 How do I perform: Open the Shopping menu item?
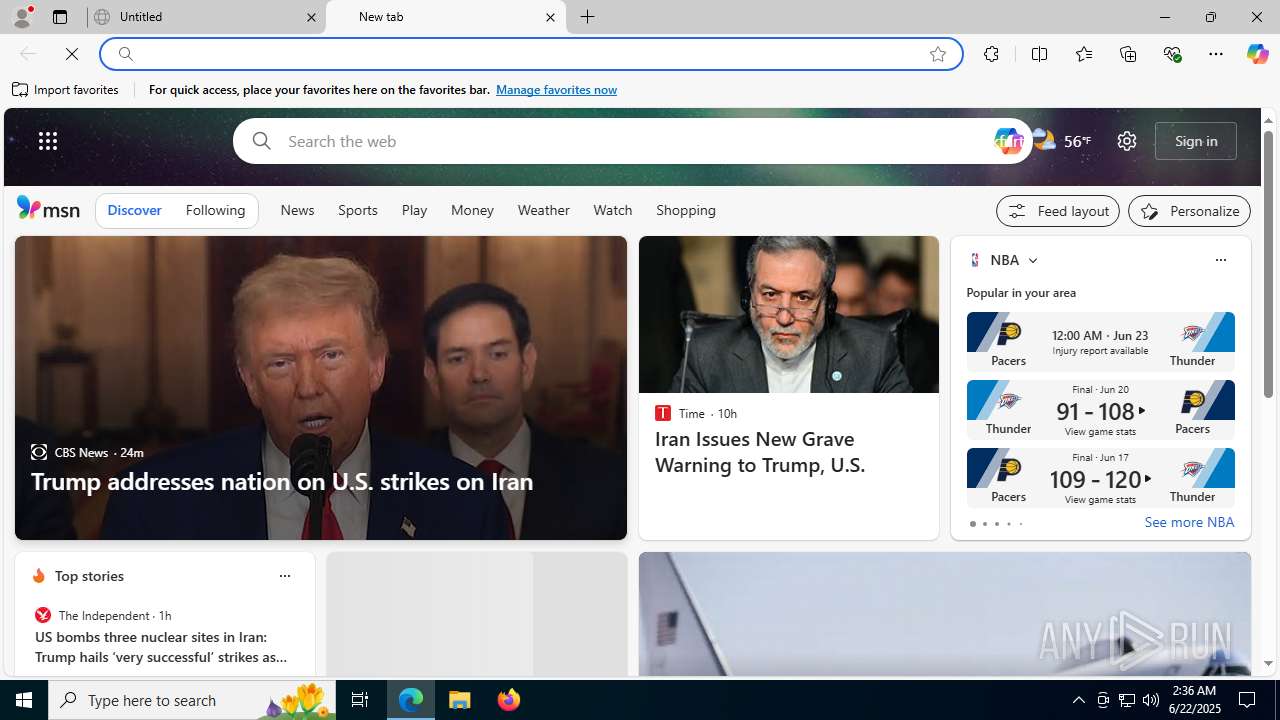686,210
